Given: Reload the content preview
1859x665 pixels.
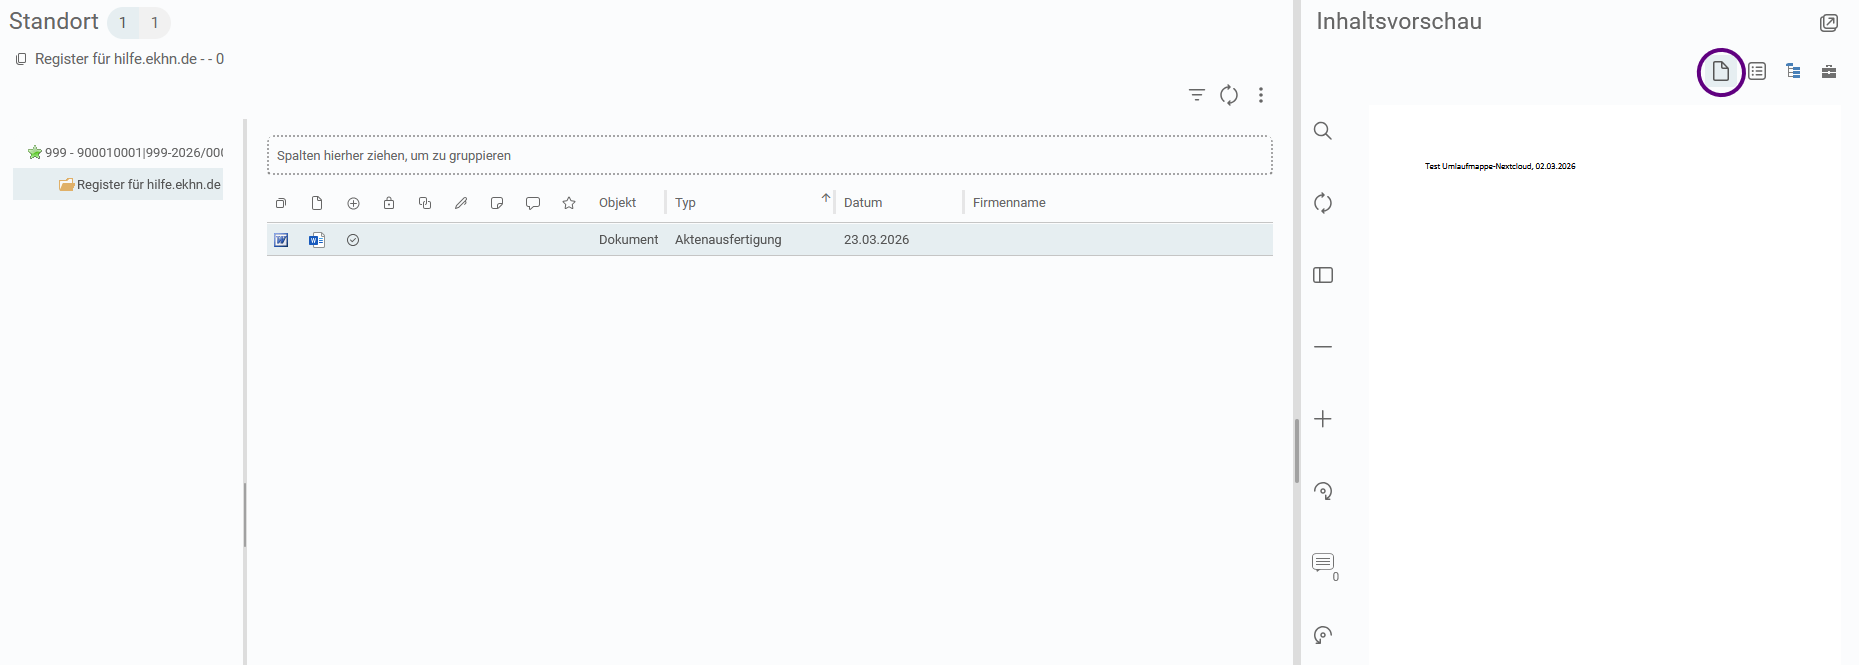Looking at the screenshot, I should [x=1323, y=203].
